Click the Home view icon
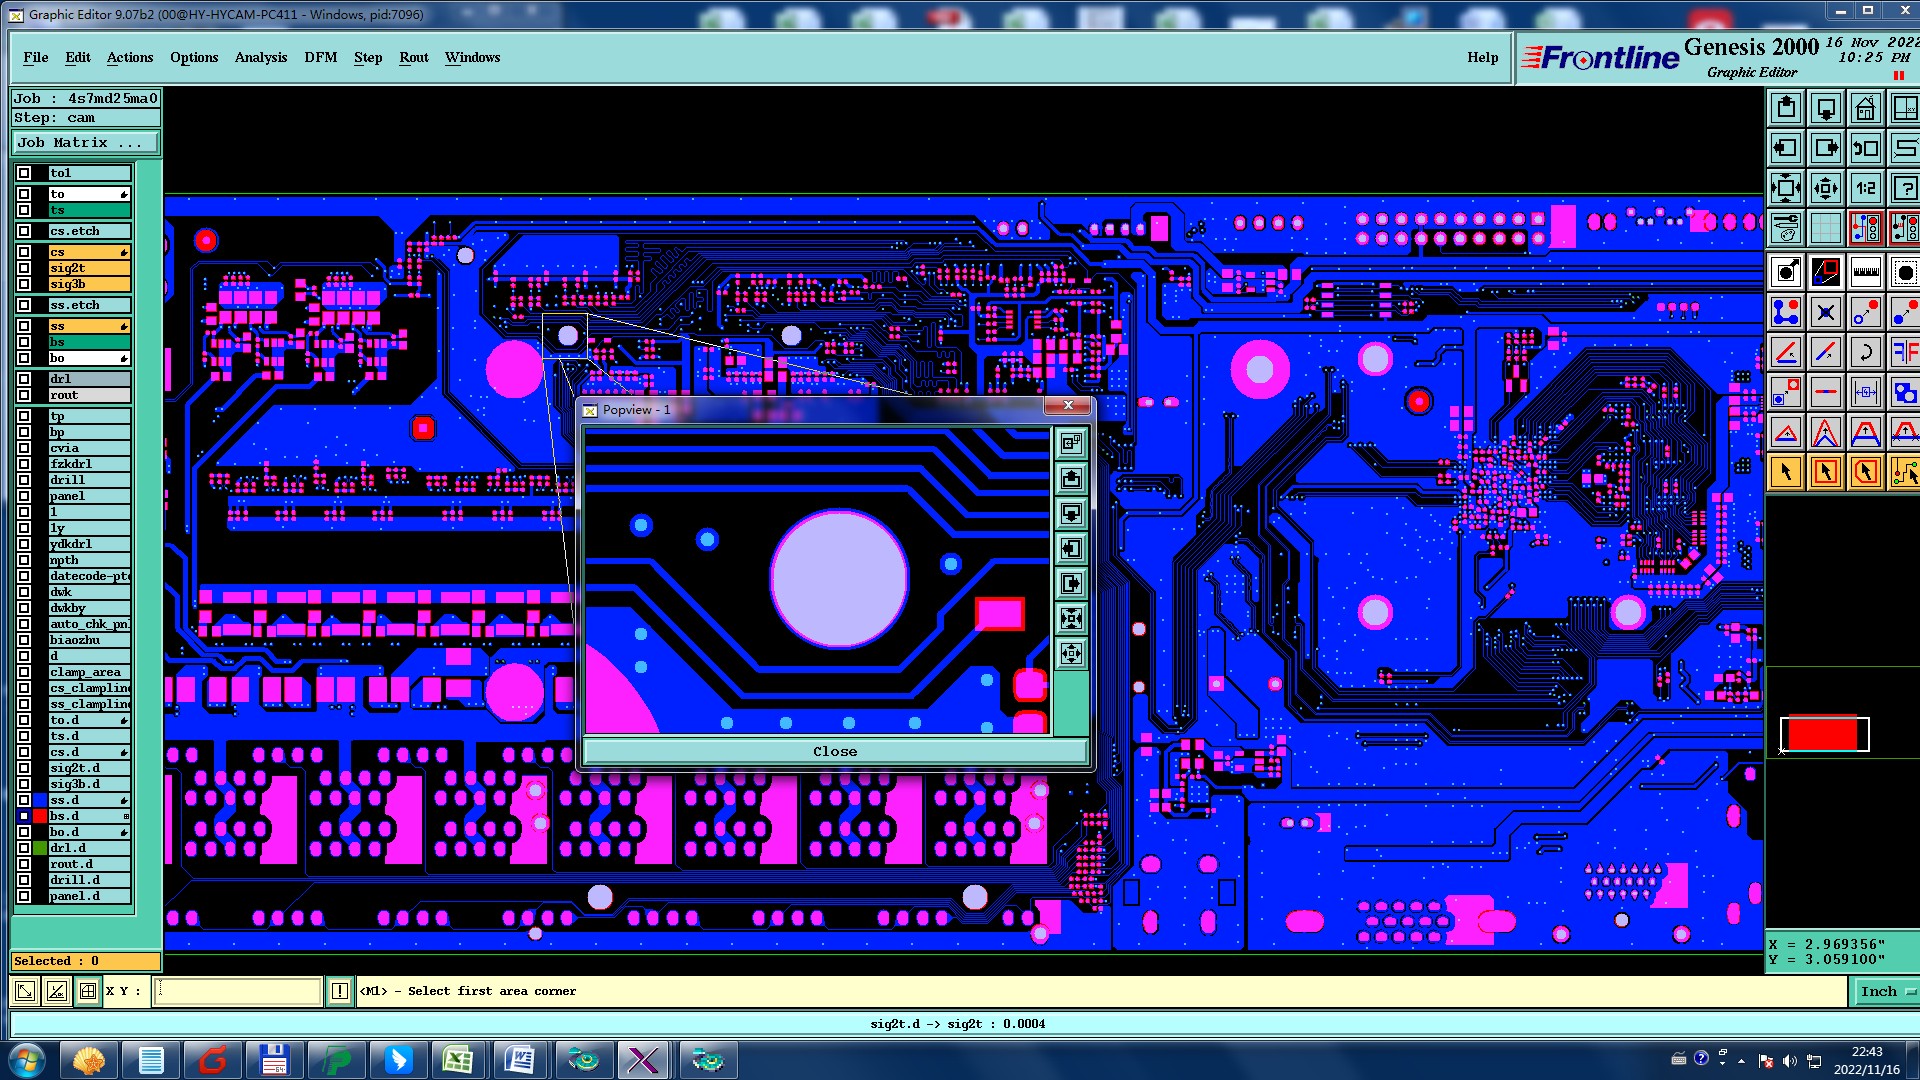Image resolution: width=1920 pixels, height=1080 pixels. [x=1865, y=108]
